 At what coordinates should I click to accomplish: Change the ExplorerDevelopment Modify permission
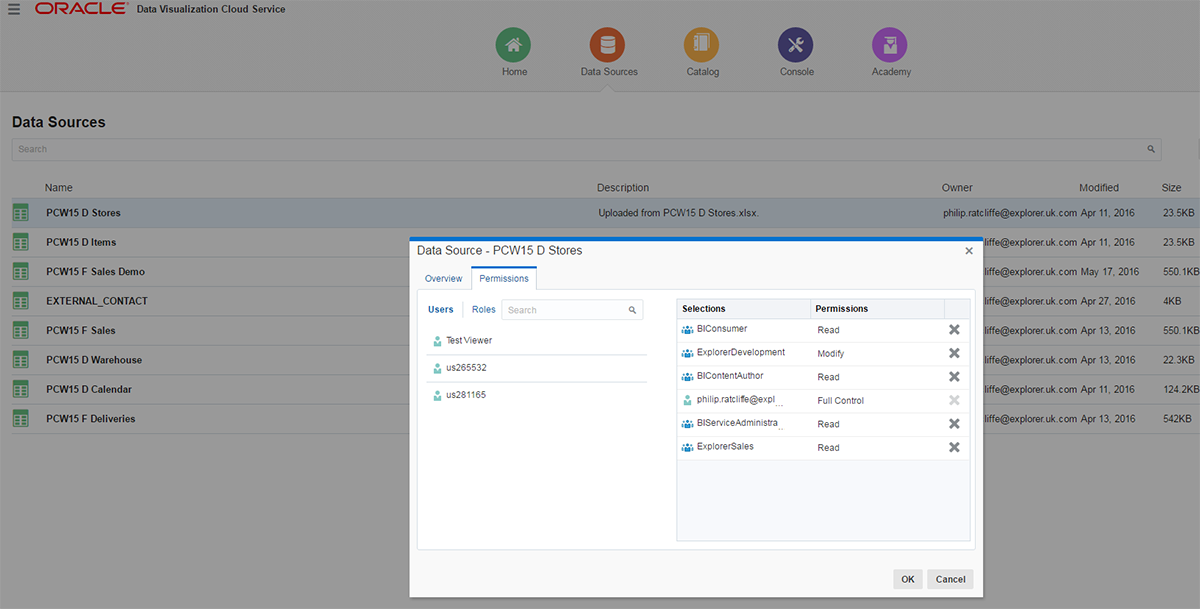click(x=831, y=354)
